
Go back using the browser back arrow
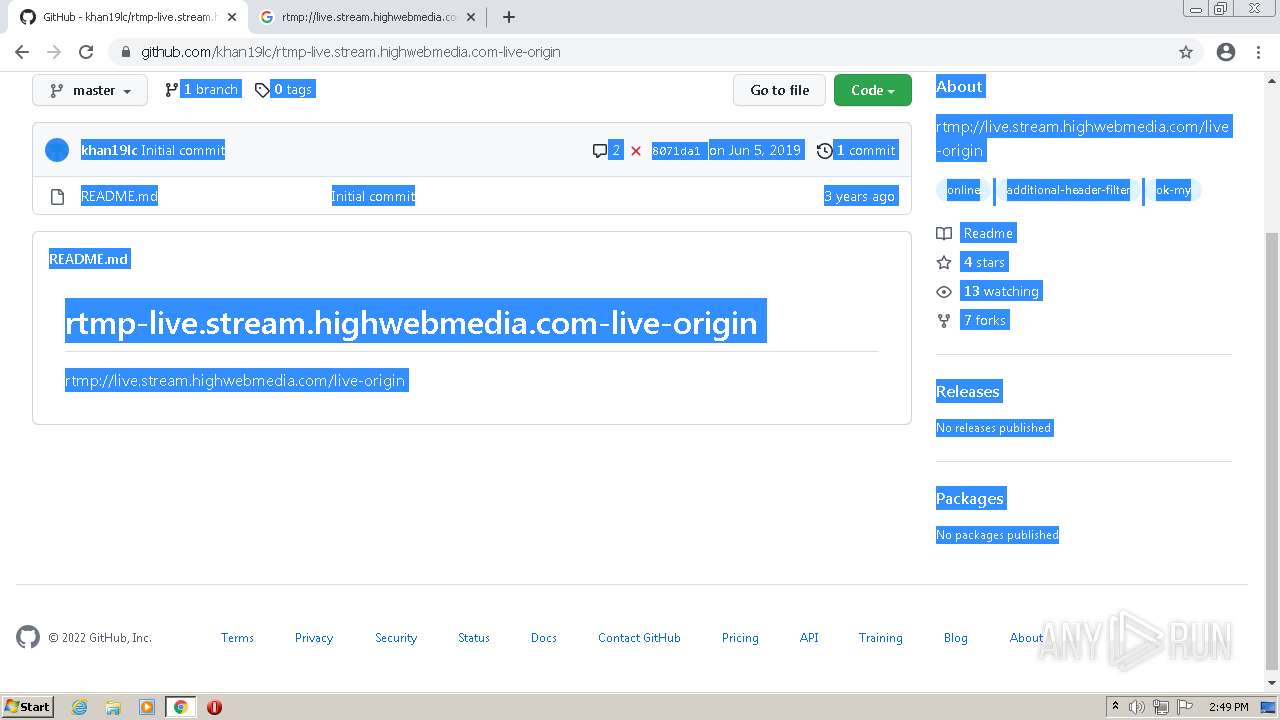22,52
